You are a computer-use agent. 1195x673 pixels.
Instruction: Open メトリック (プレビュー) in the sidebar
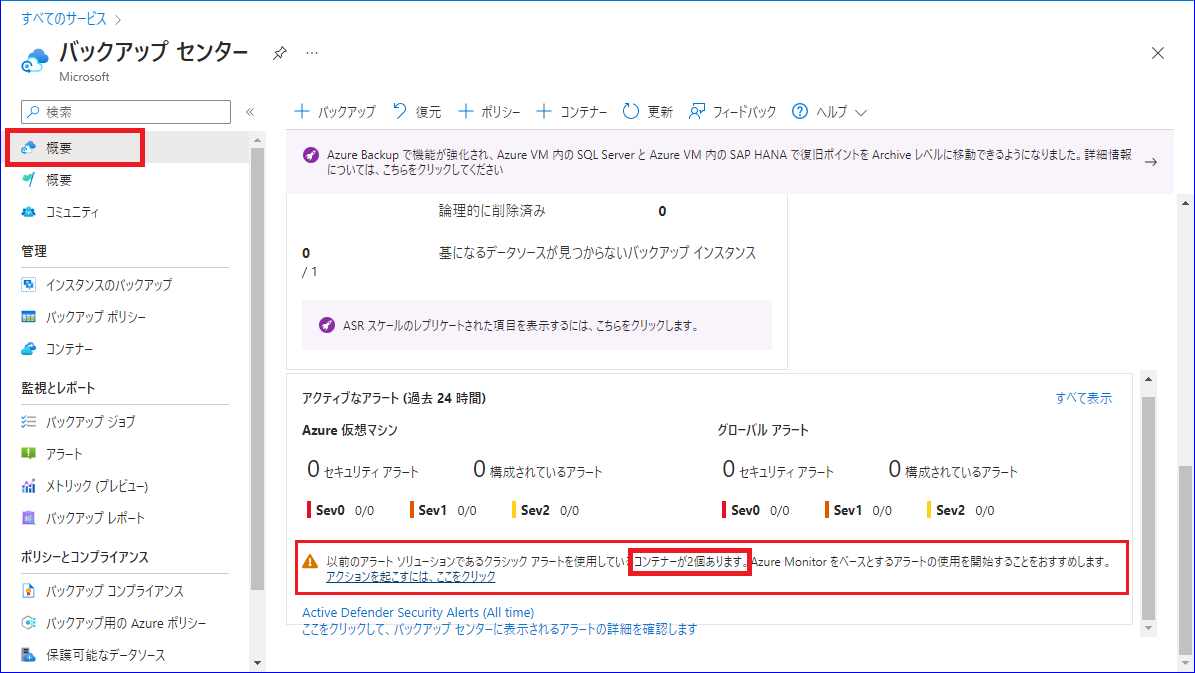click(96, 486)
